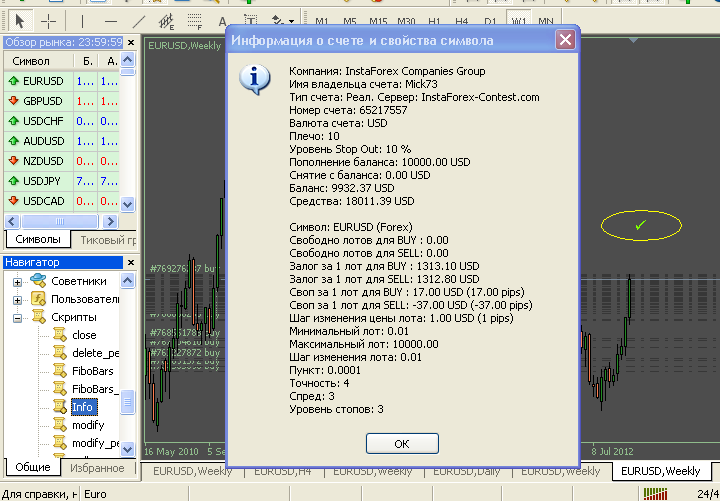Switch chart to M15 timeframe
The image size is (720, 501).
click(378, 22)
